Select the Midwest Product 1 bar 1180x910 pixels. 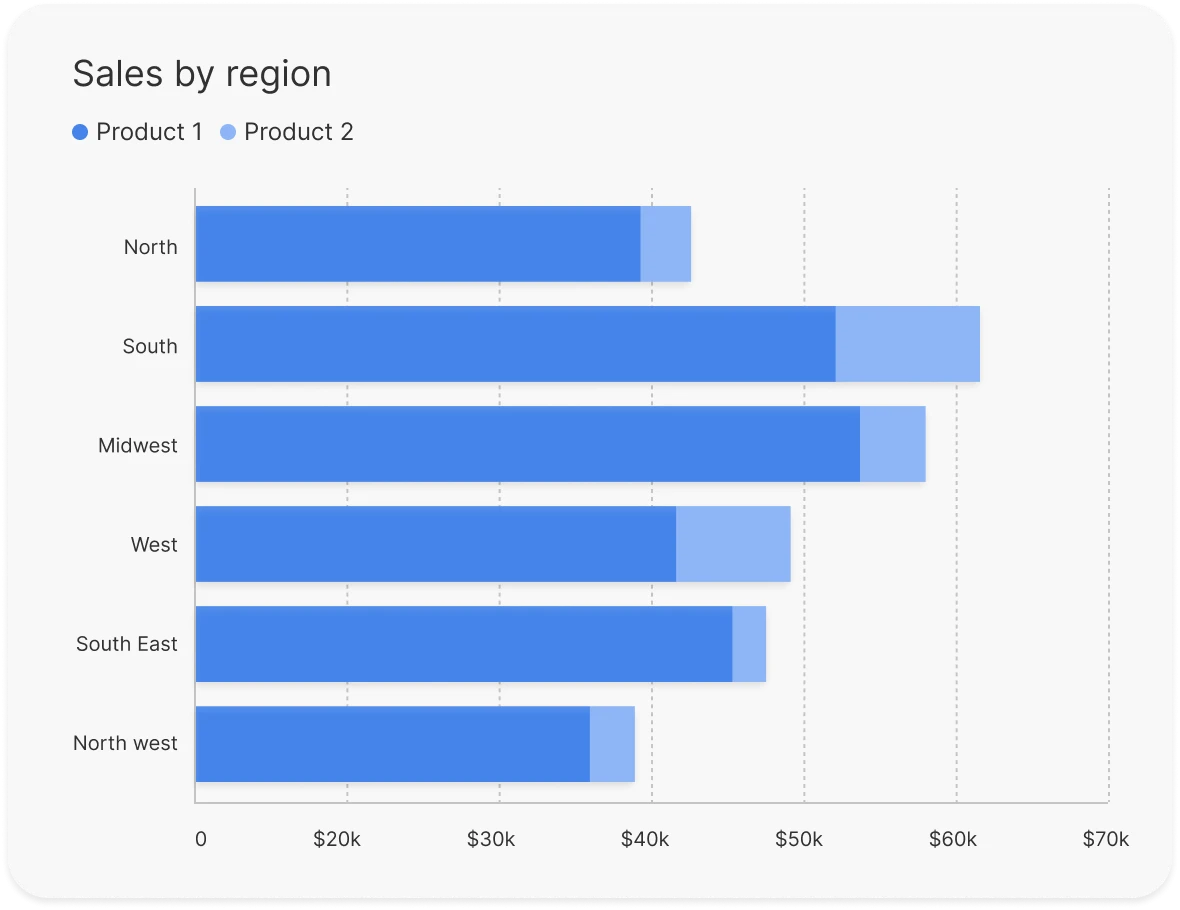click(527, 444)
